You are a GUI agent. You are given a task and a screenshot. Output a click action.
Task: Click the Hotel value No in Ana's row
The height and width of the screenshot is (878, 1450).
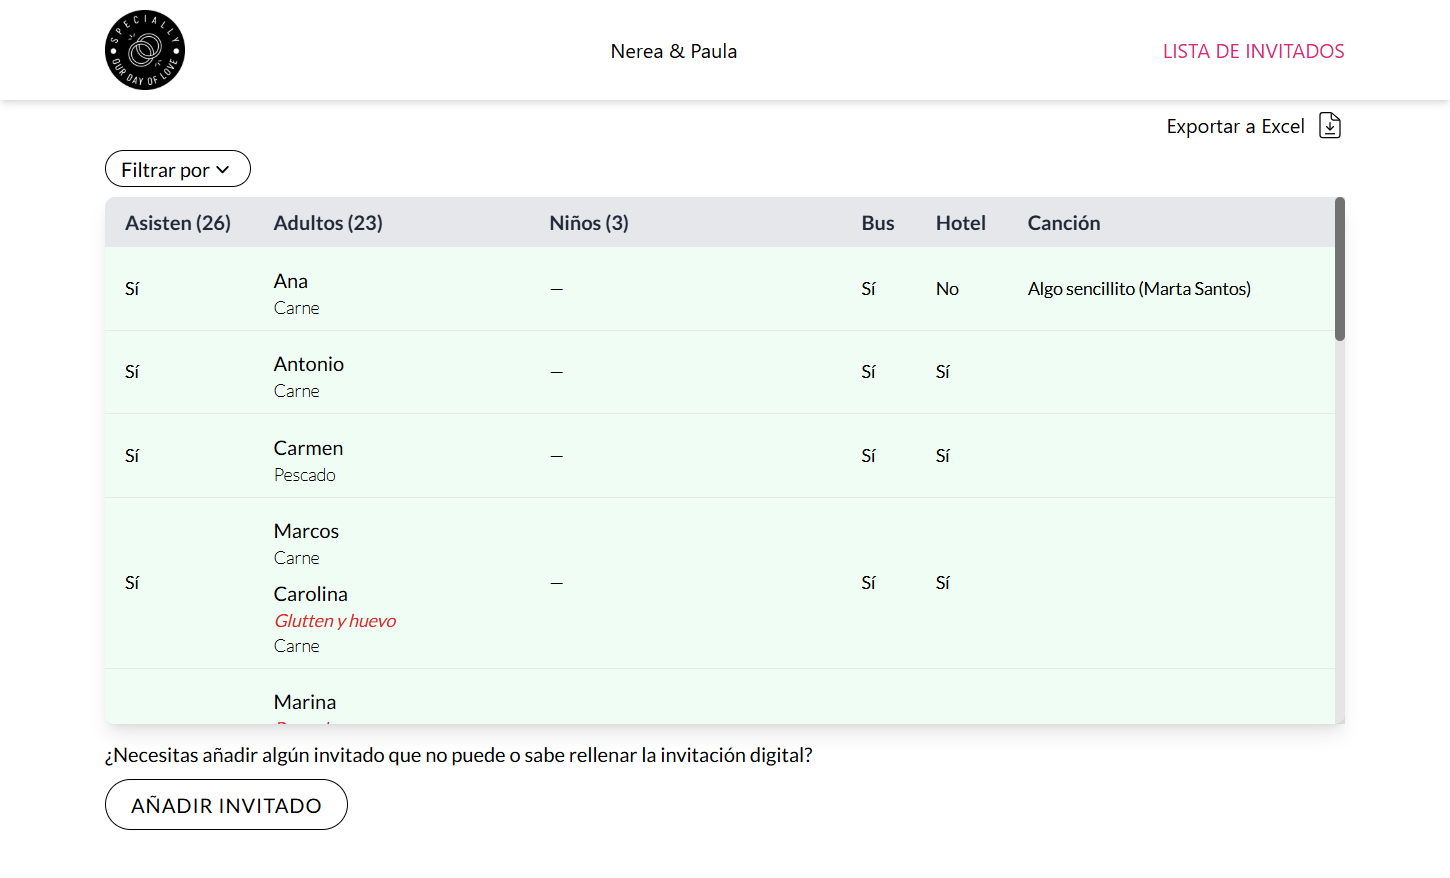tap(947, 289)
